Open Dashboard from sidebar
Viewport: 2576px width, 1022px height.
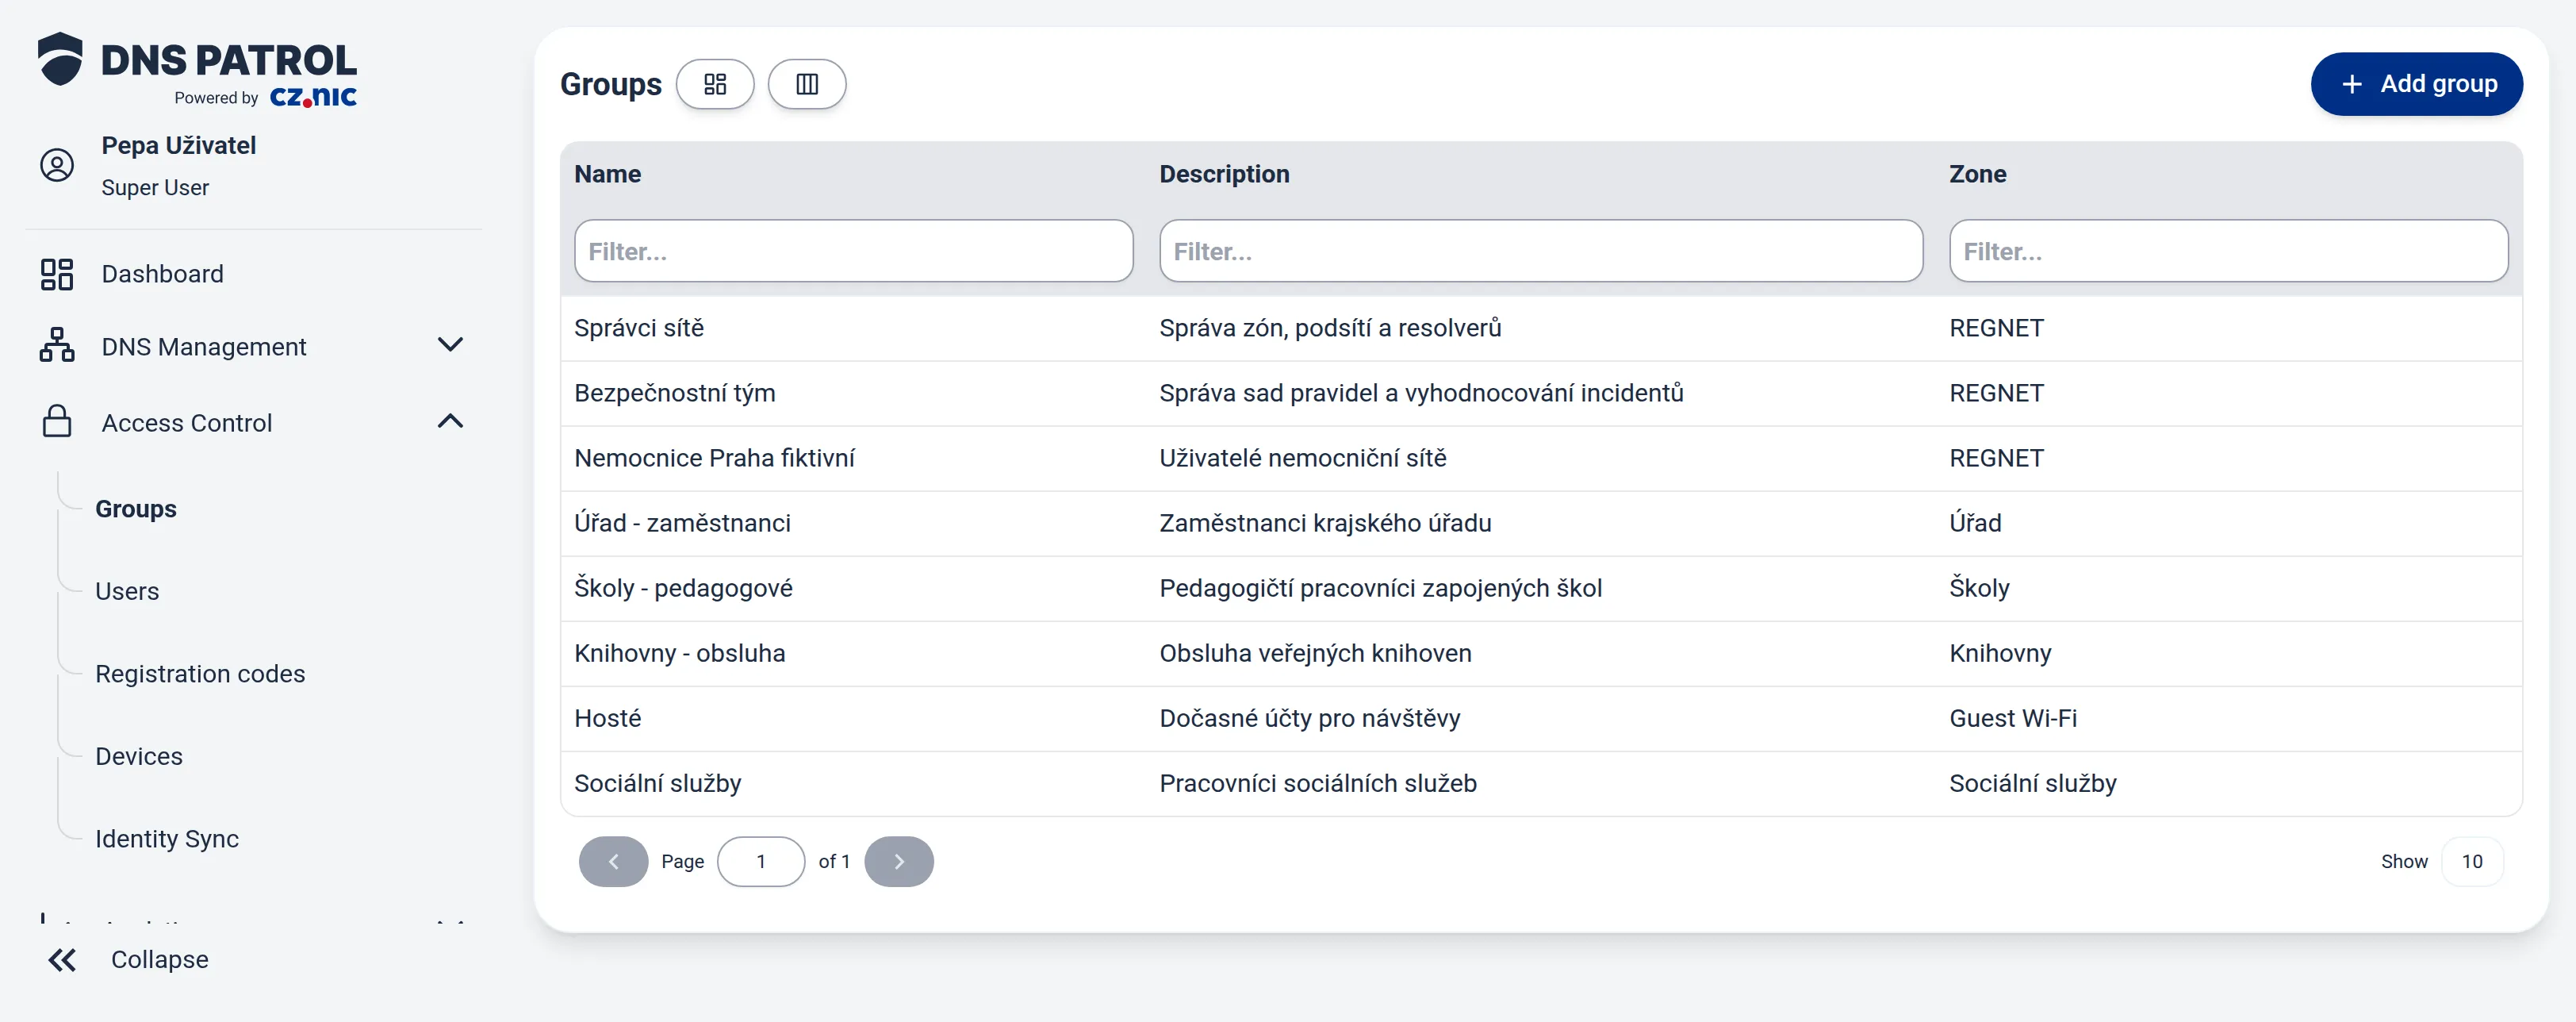(x=162, y=274)
